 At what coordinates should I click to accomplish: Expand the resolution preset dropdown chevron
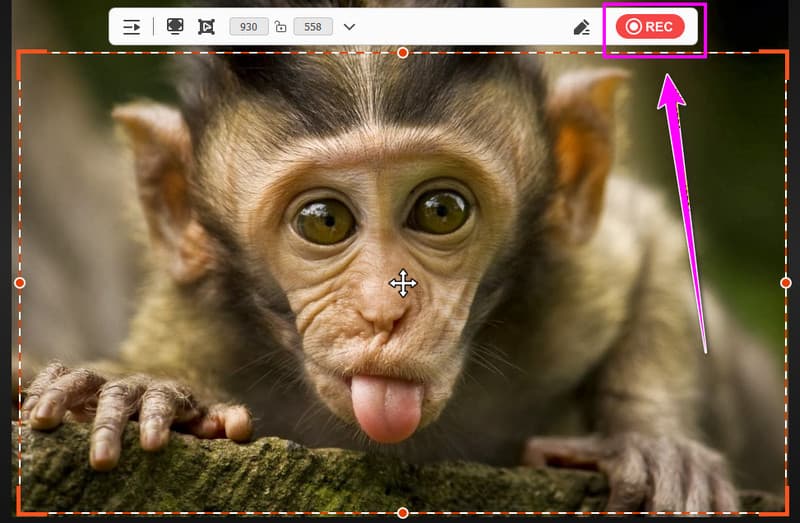[349, 27]
